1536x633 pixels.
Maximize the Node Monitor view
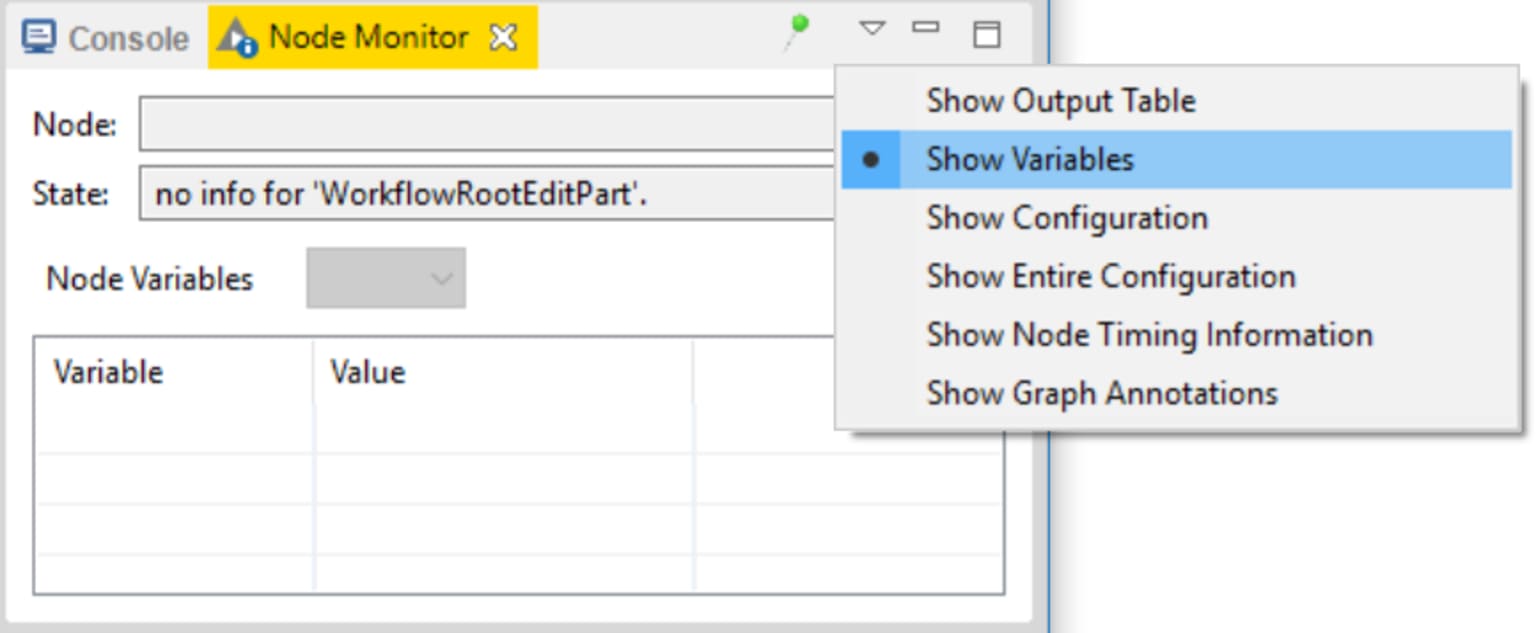(986, 34)
